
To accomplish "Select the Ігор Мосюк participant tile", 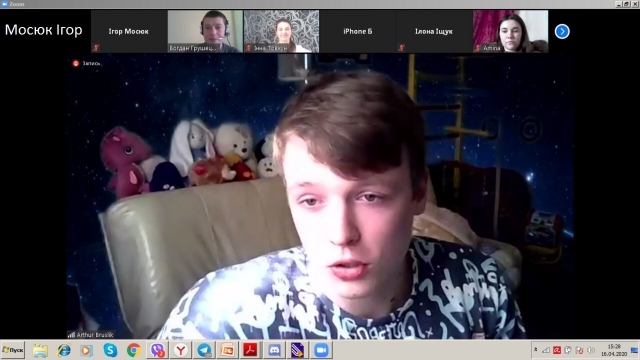I will 128,31.
